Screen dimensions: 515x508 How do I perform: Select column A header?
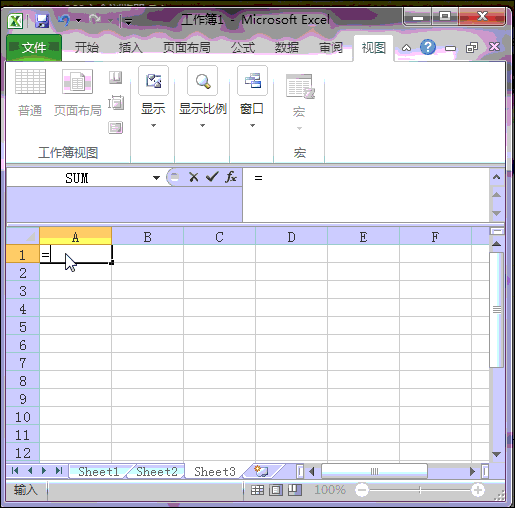[x=76, y=237]
